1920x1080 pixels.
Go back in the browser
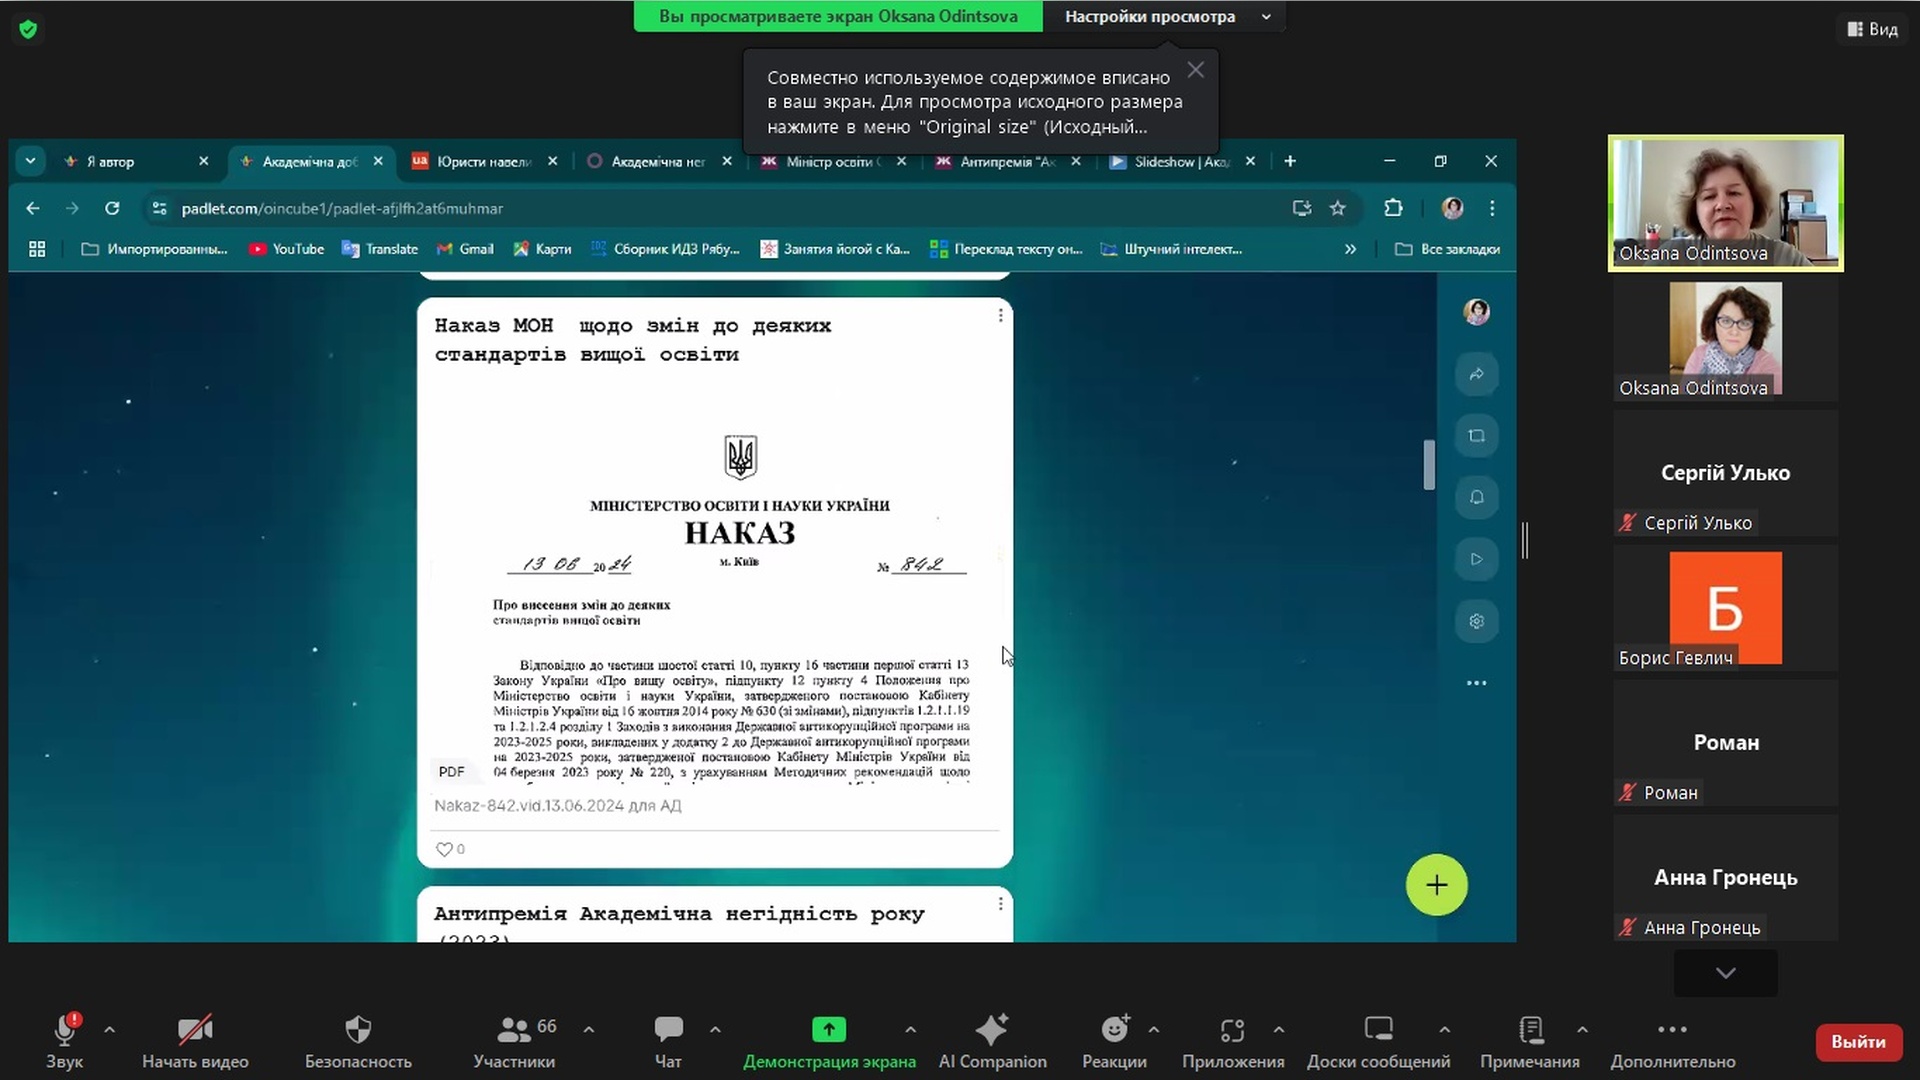(x=33, y=208)
